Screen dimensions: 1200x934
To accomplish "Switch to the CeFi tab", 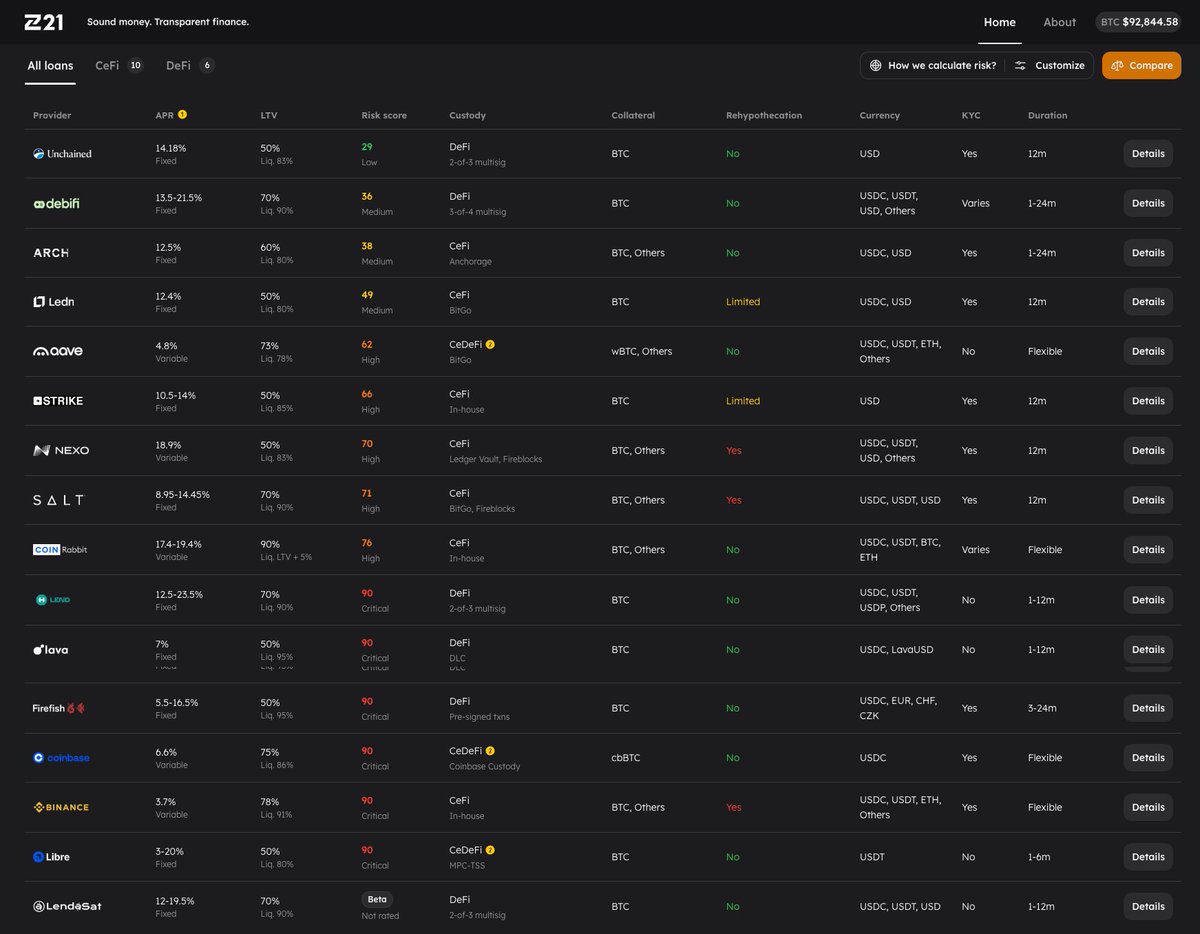I will click(x=119, y=65).
